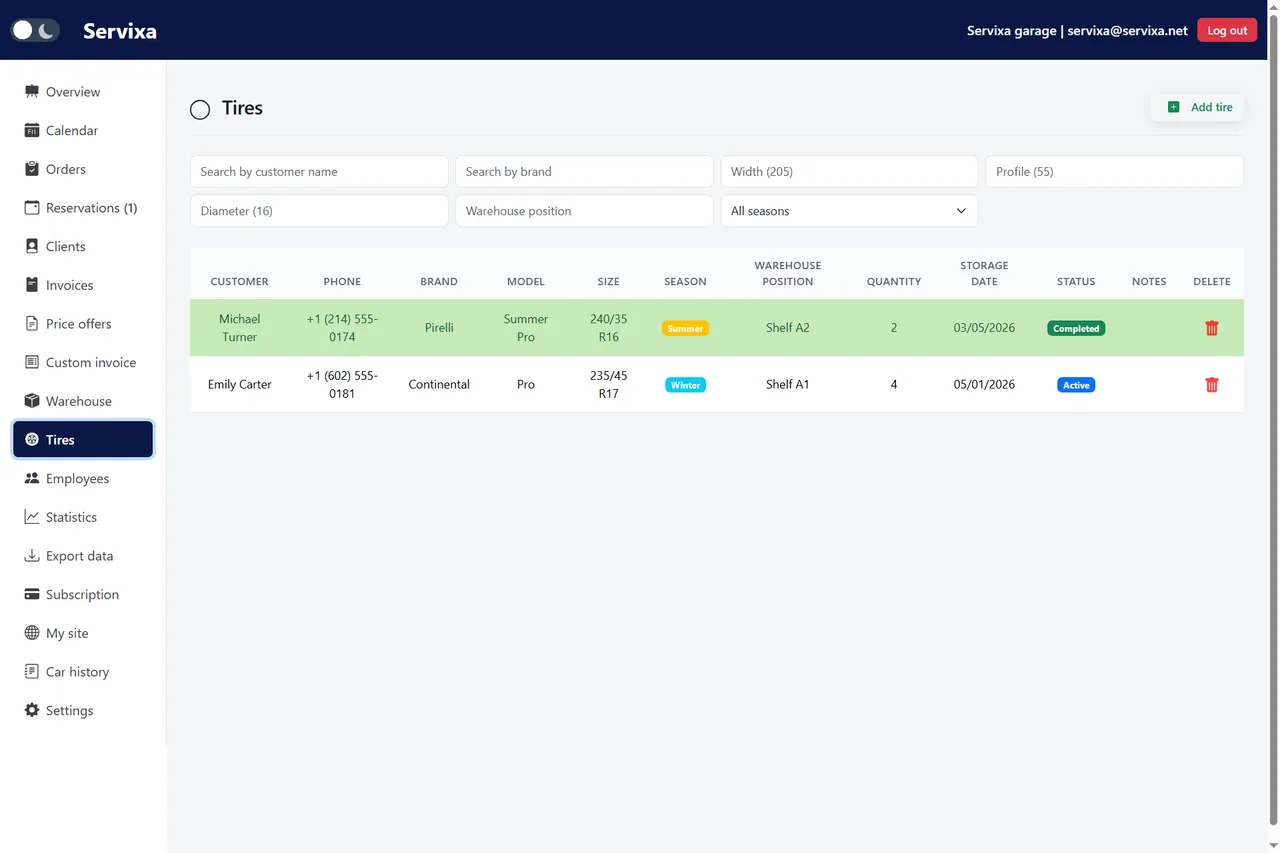Focus the Search by customer name field
Image resolution: width=1280 pixels, height=853 pixels.
click(x=319, y=171)
